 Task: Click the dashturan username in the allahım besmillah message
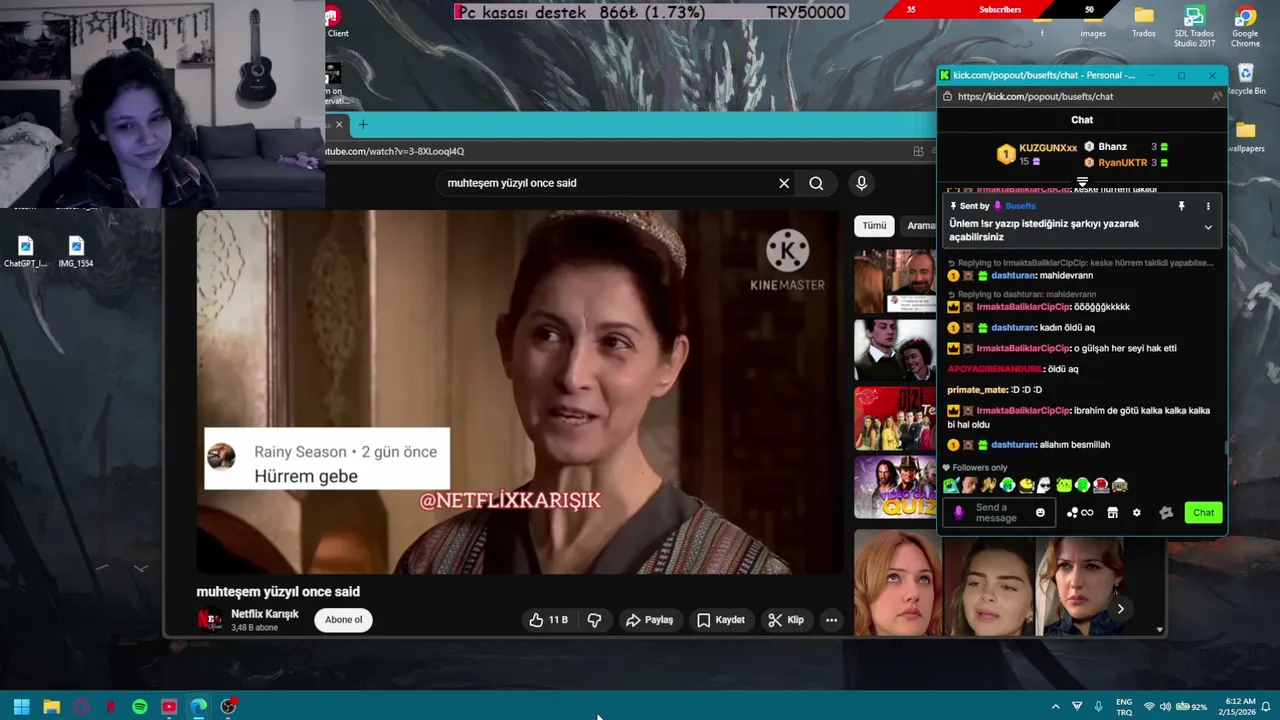tap(1014, 445)
